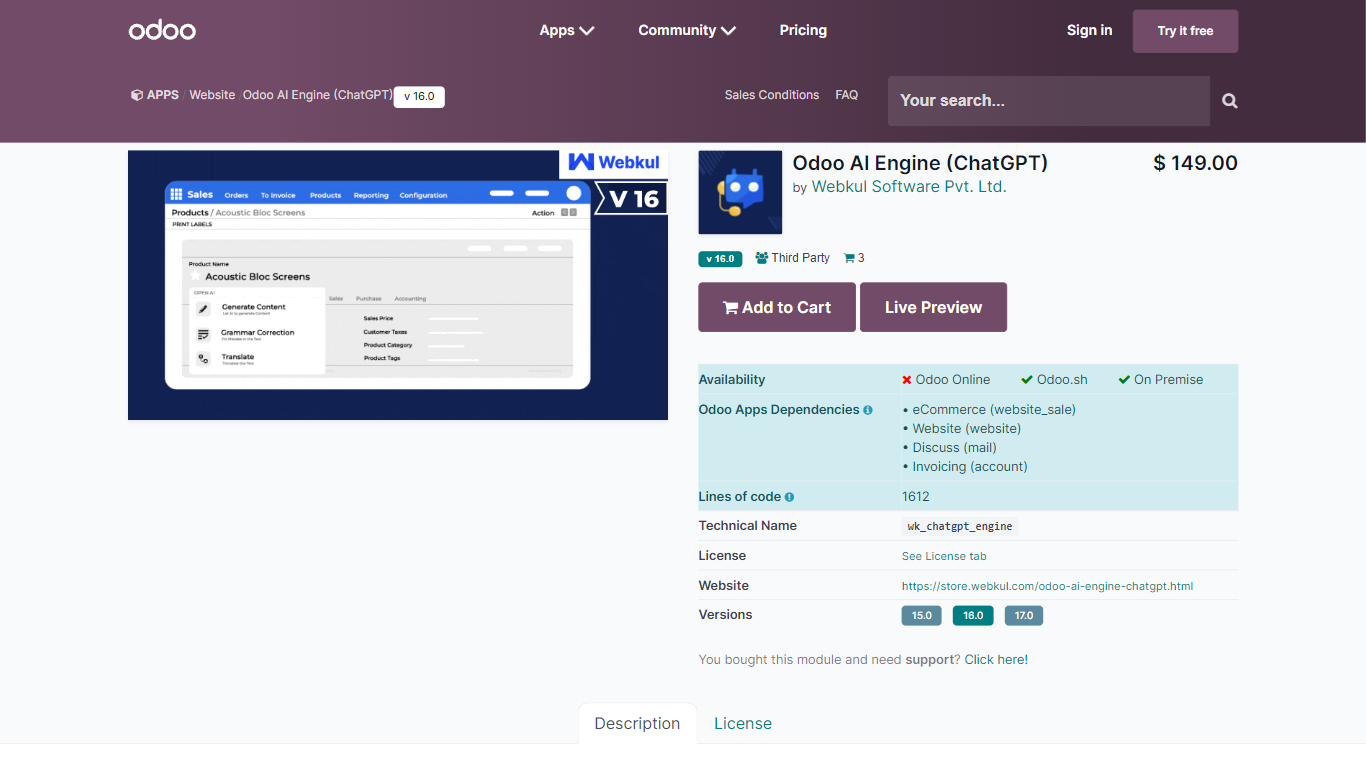Click the module screenshot banner thumbnail
The width and height of the screenshot is (1366, 768).
pos(398,285)
